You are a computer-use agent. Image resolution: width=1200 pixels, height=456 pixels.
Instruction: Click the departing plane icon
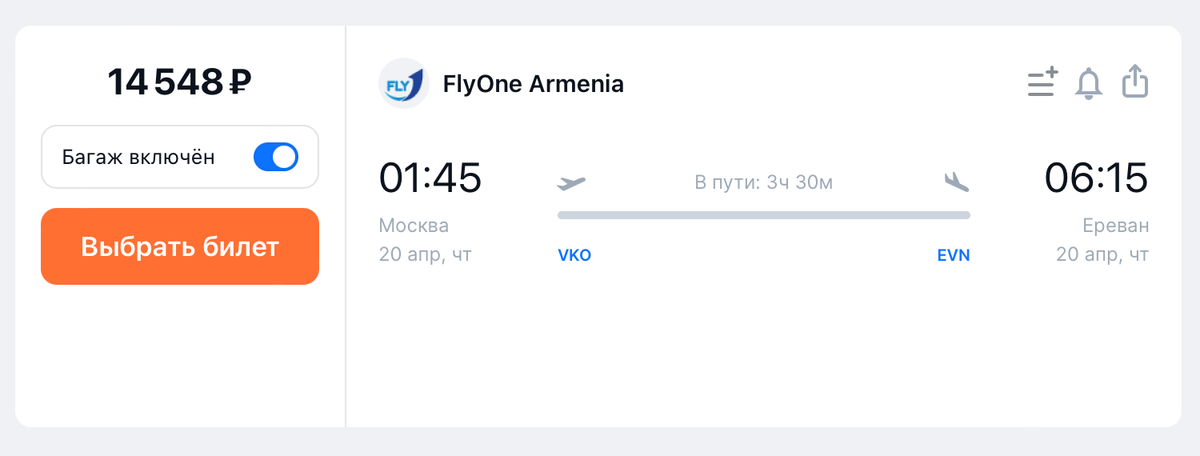coord(572,182)
